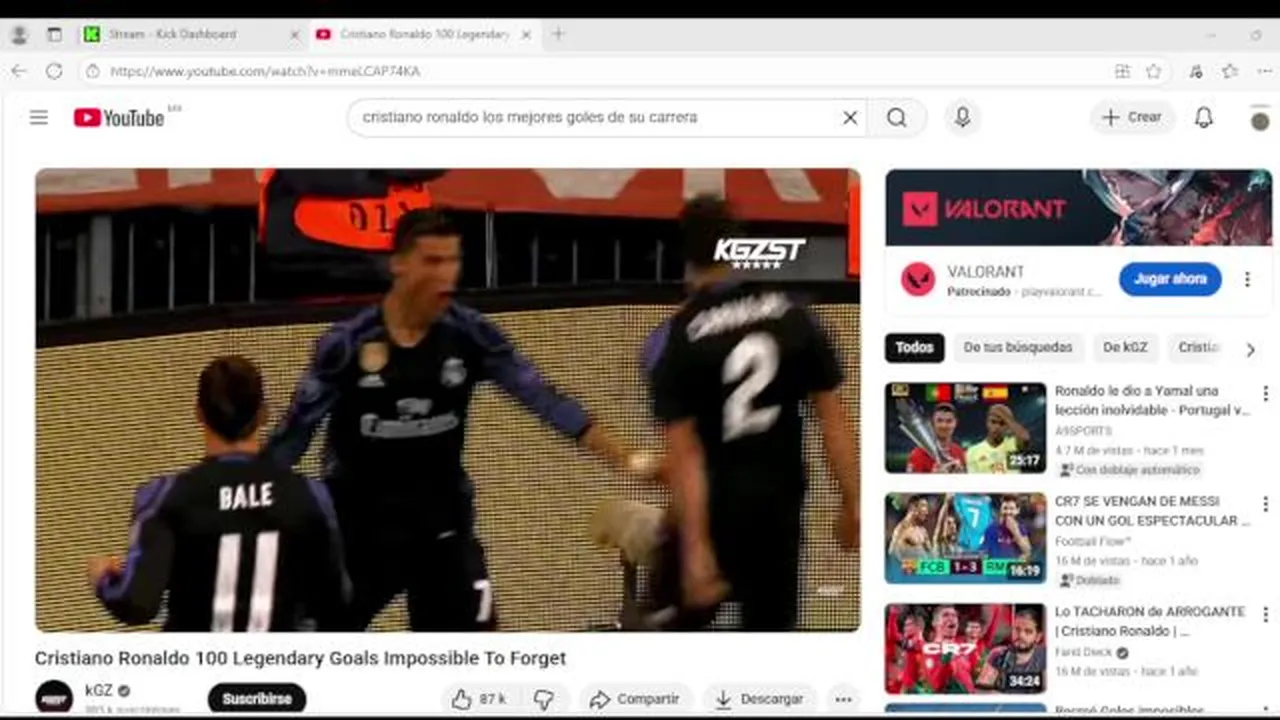This screenshot has width=1280, height=720.
Task: Run search with magnifying glass button
Action: 897,118
